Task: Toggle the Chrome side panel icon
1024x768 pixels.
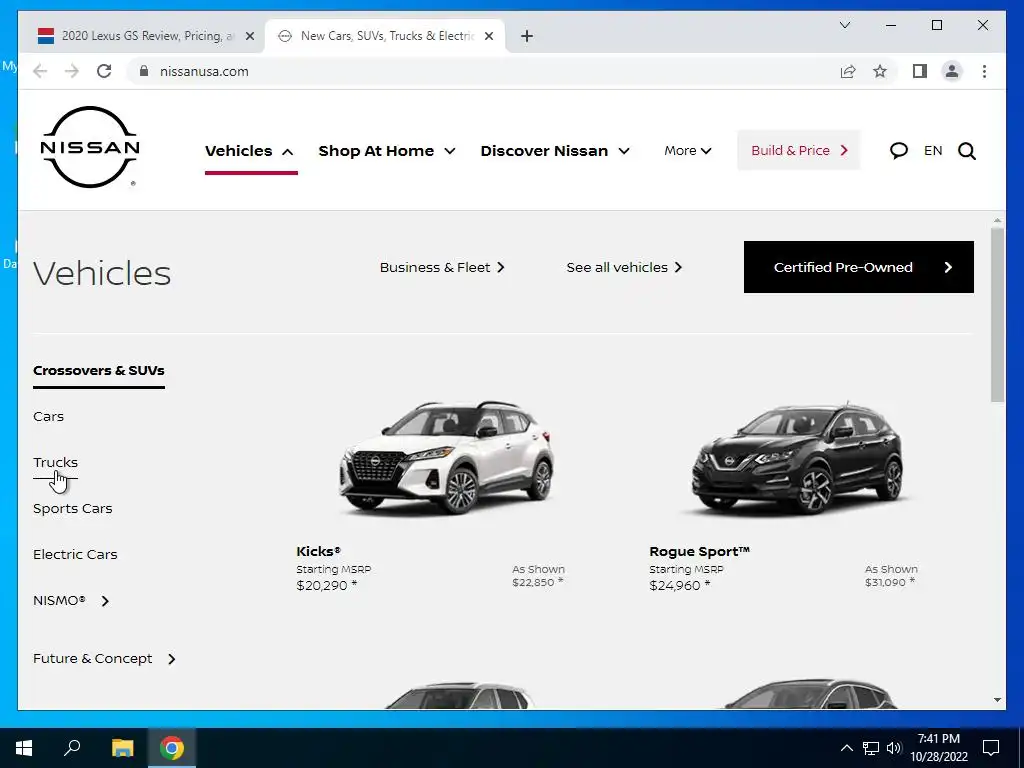Action: pyautogui.click(x=920, y=71)
